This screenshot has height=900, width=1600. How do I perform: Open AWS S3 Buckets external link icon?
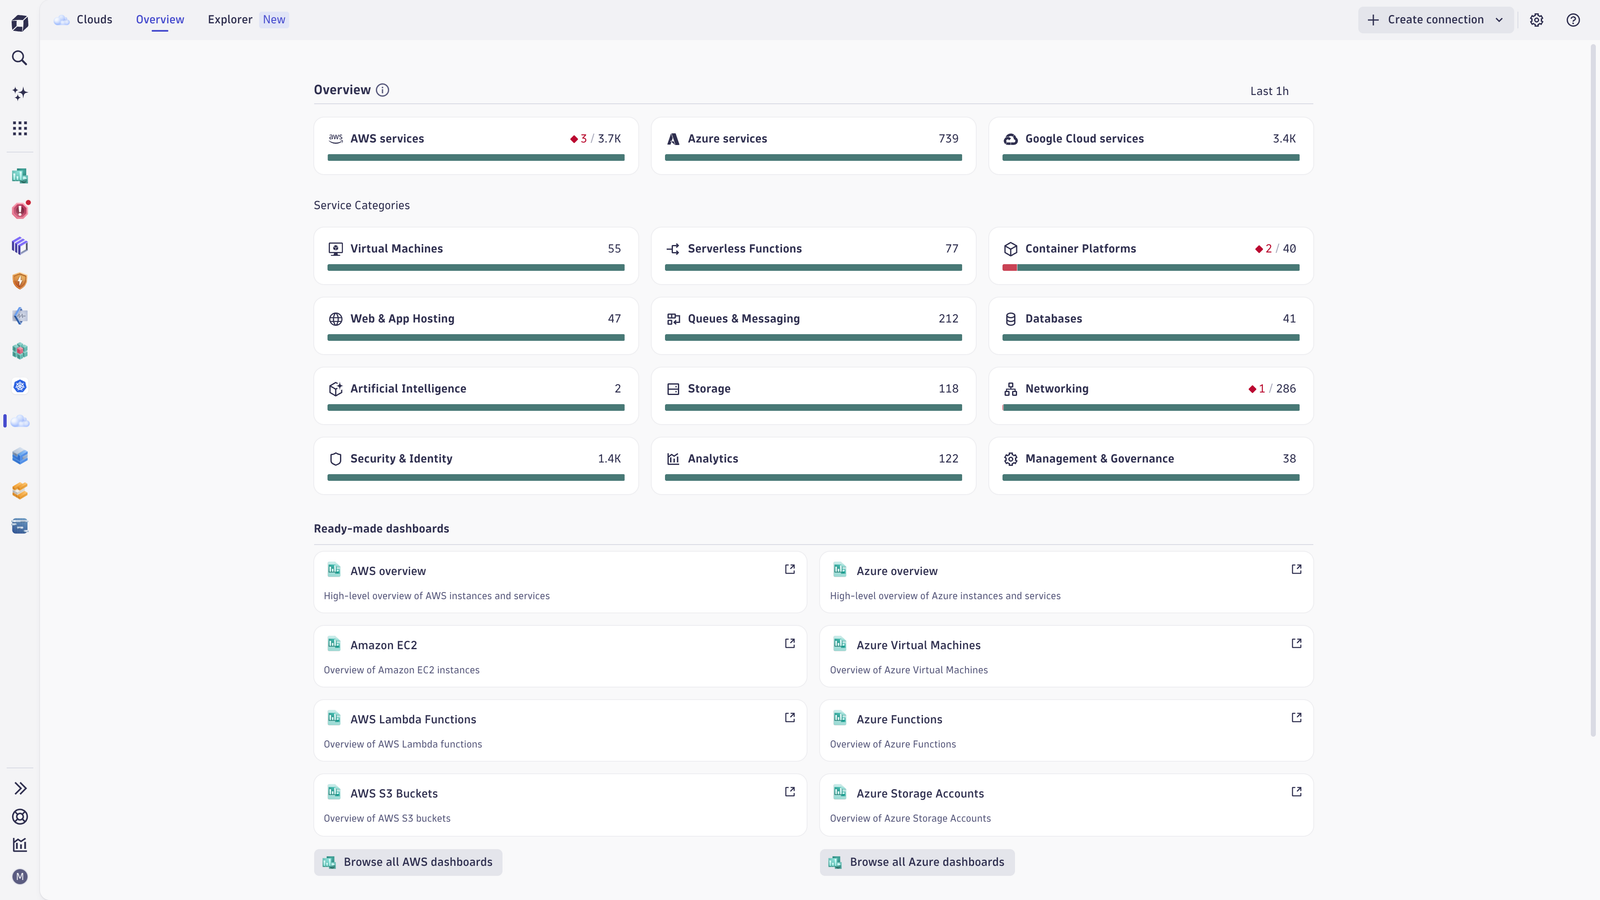click(x=790, y=791)
